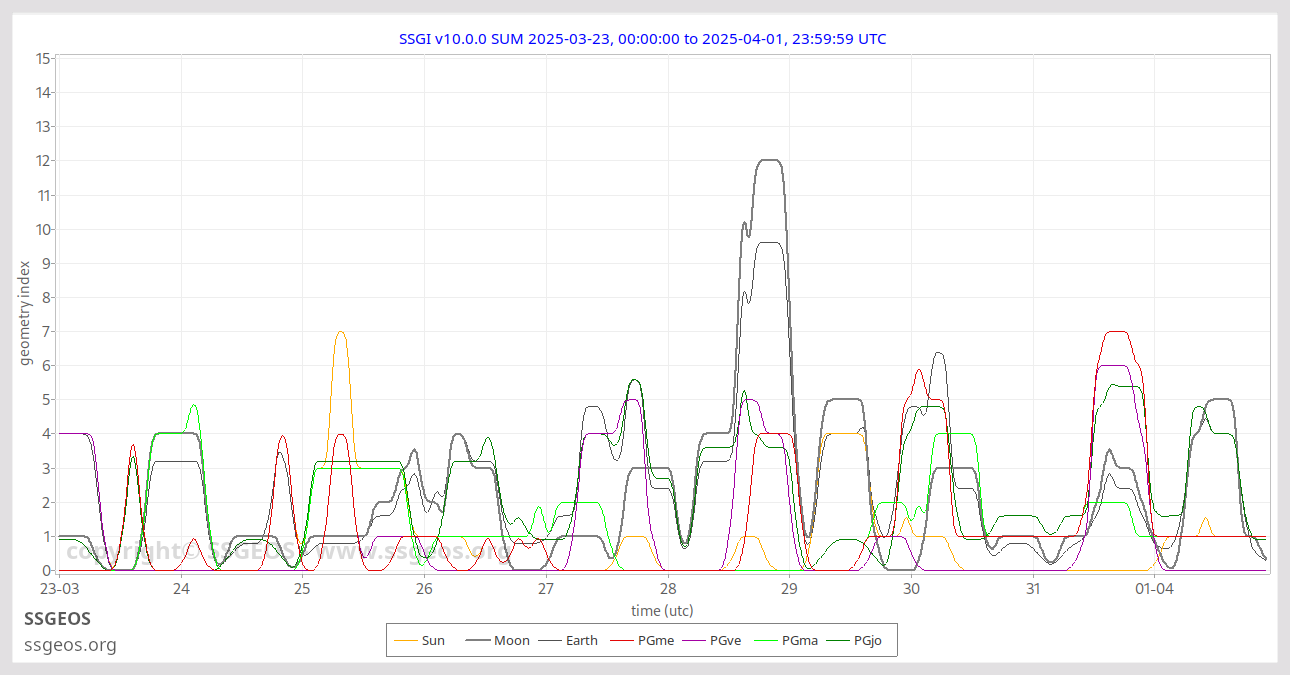Click the 7 y-axis tick label
Image resolution: width=1290 pixels, height=675 pixels.
tap(45, 332)
